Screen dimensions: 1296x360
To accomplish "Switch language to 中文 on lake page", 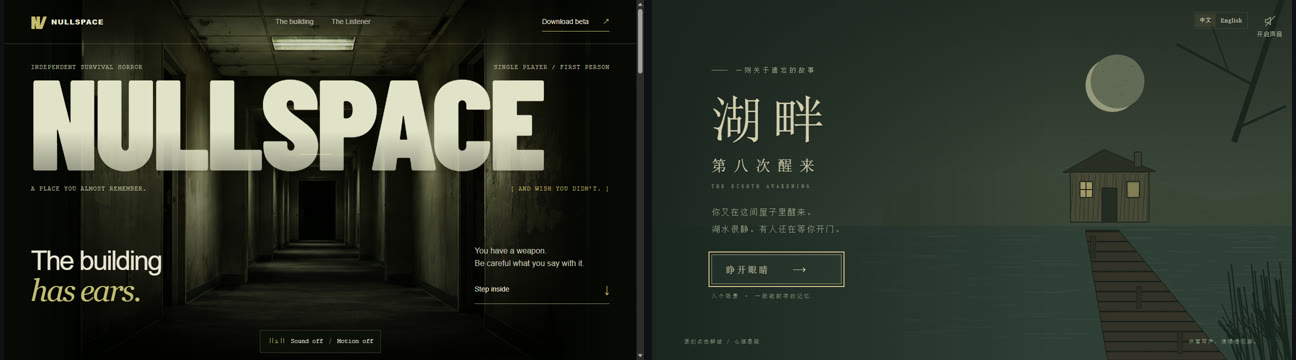I will tap(1206, 20).
